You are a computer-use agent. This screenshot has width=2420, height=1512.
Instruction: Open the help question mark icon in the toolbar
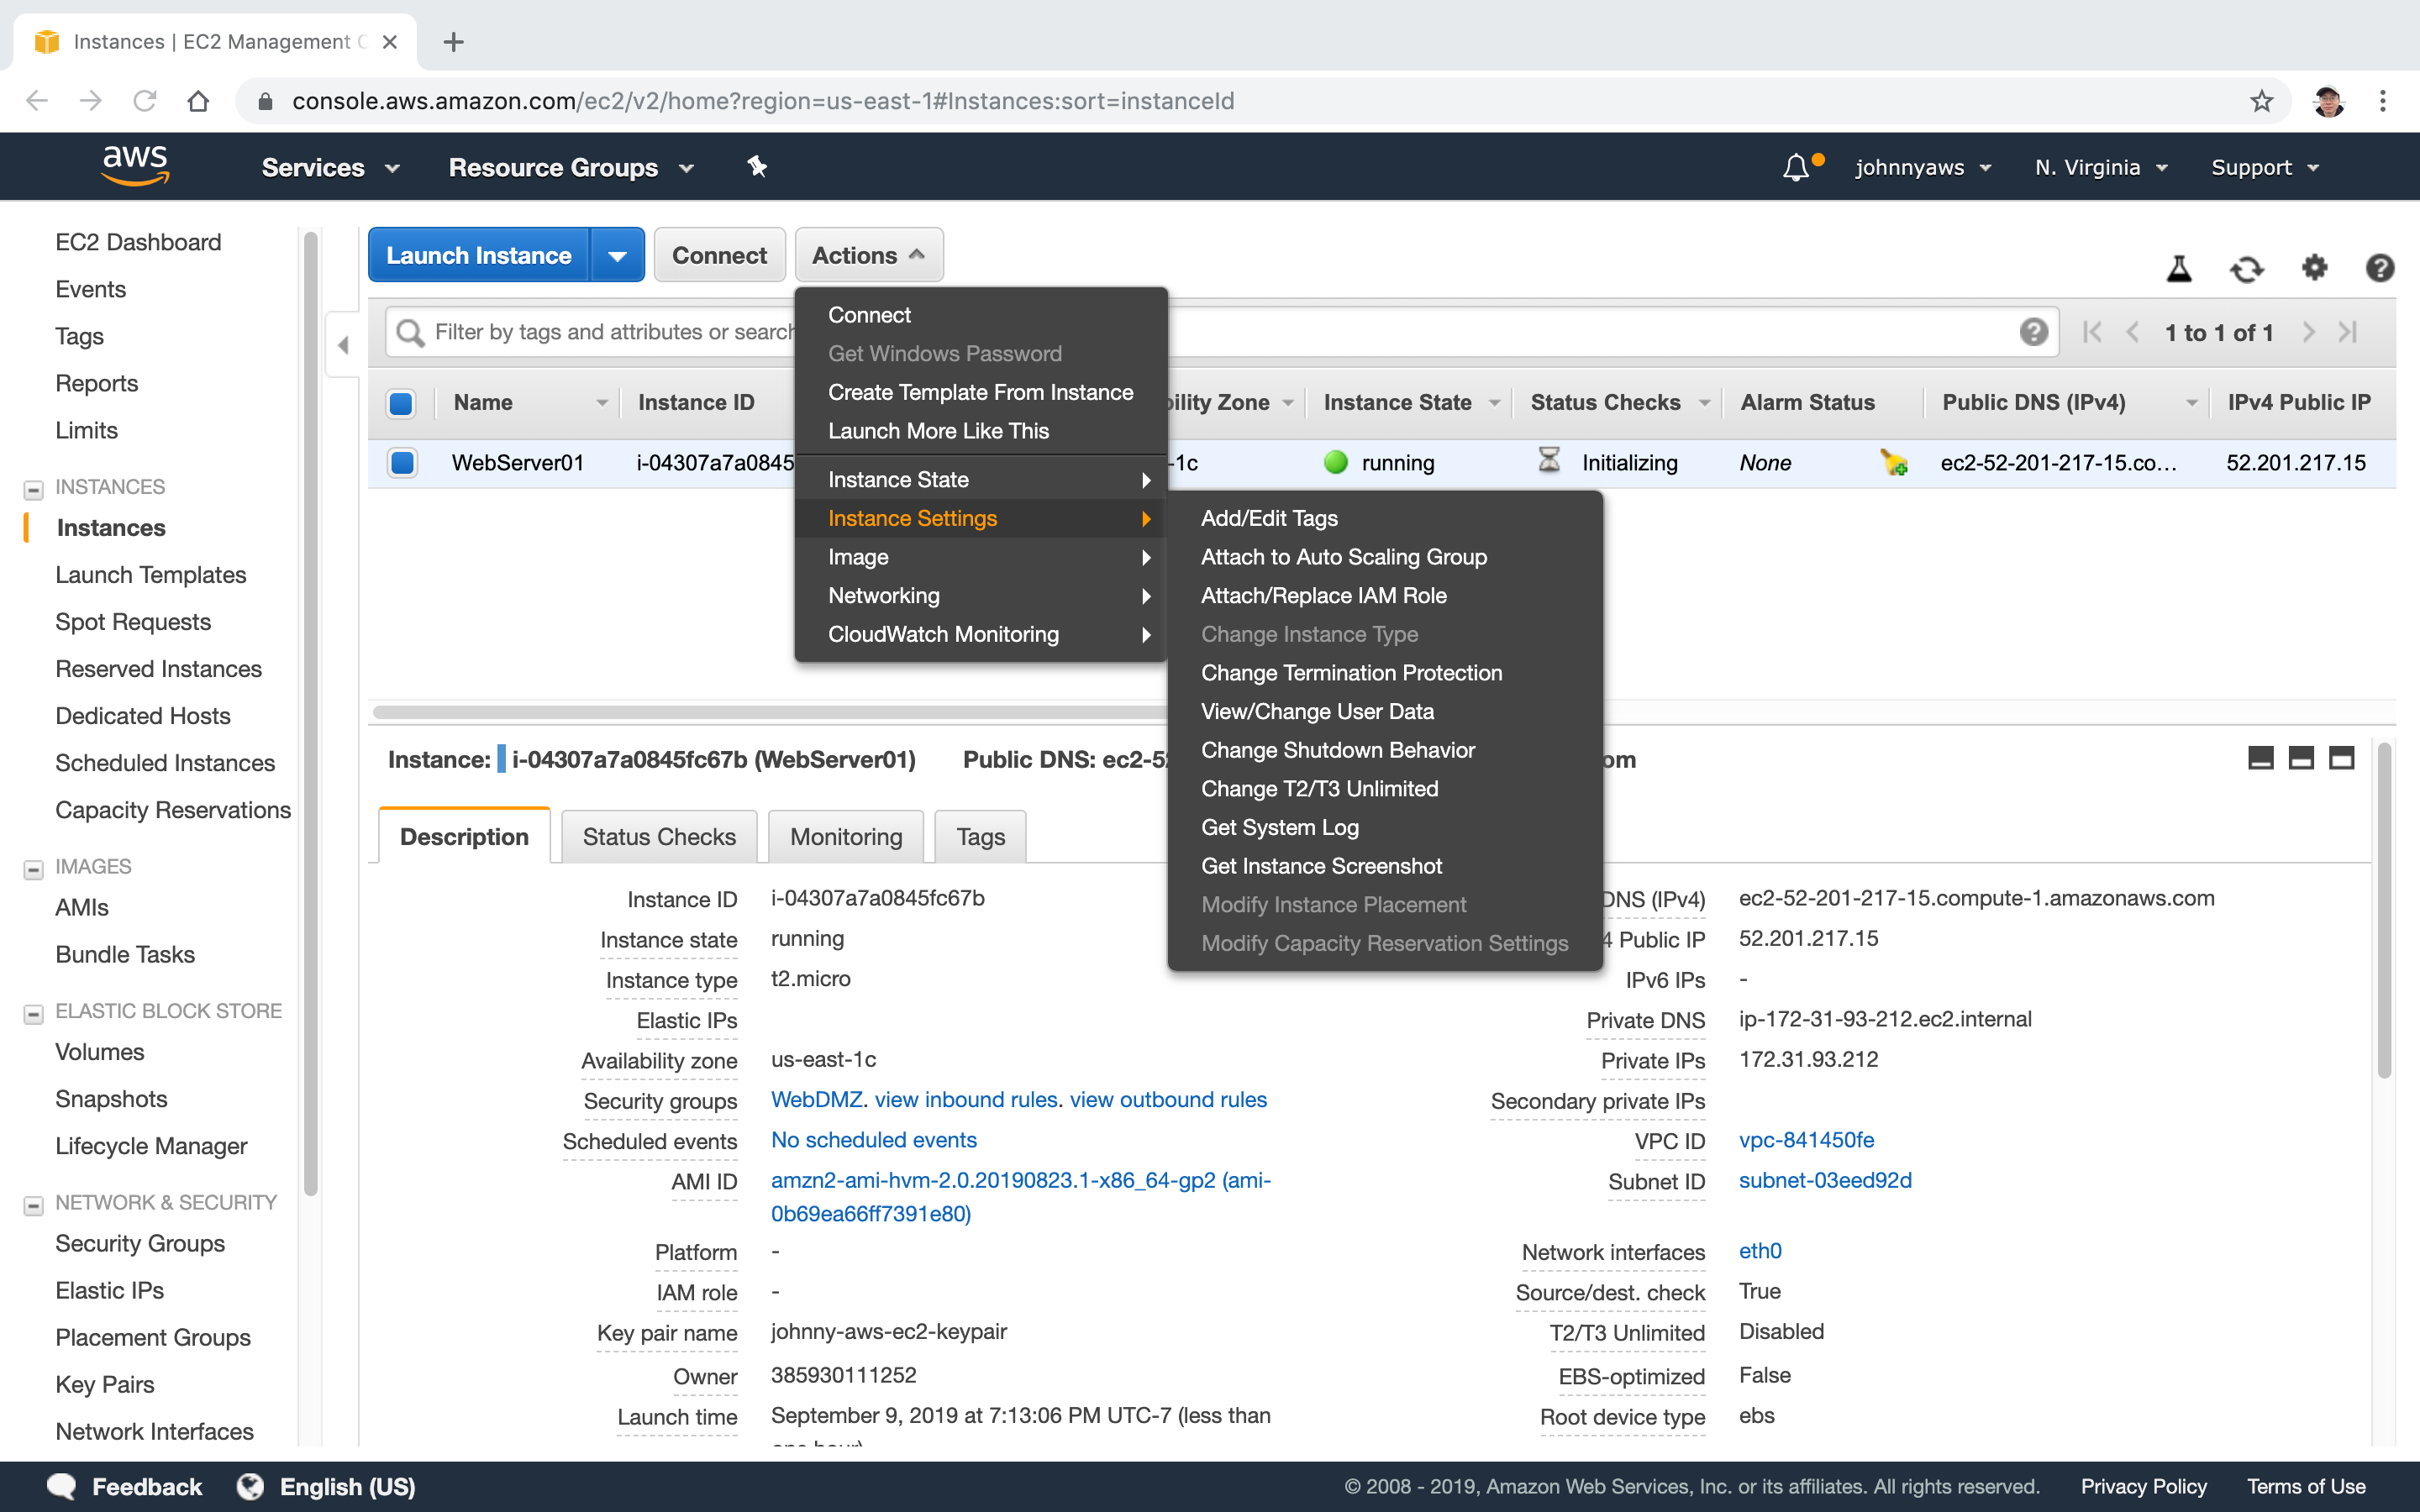point(2379,268)
